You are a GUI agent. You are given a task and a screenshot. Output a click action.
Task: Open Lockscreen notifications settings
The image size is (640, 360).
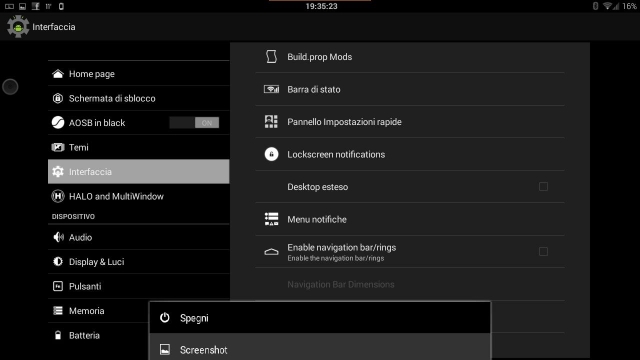[410, 154]
